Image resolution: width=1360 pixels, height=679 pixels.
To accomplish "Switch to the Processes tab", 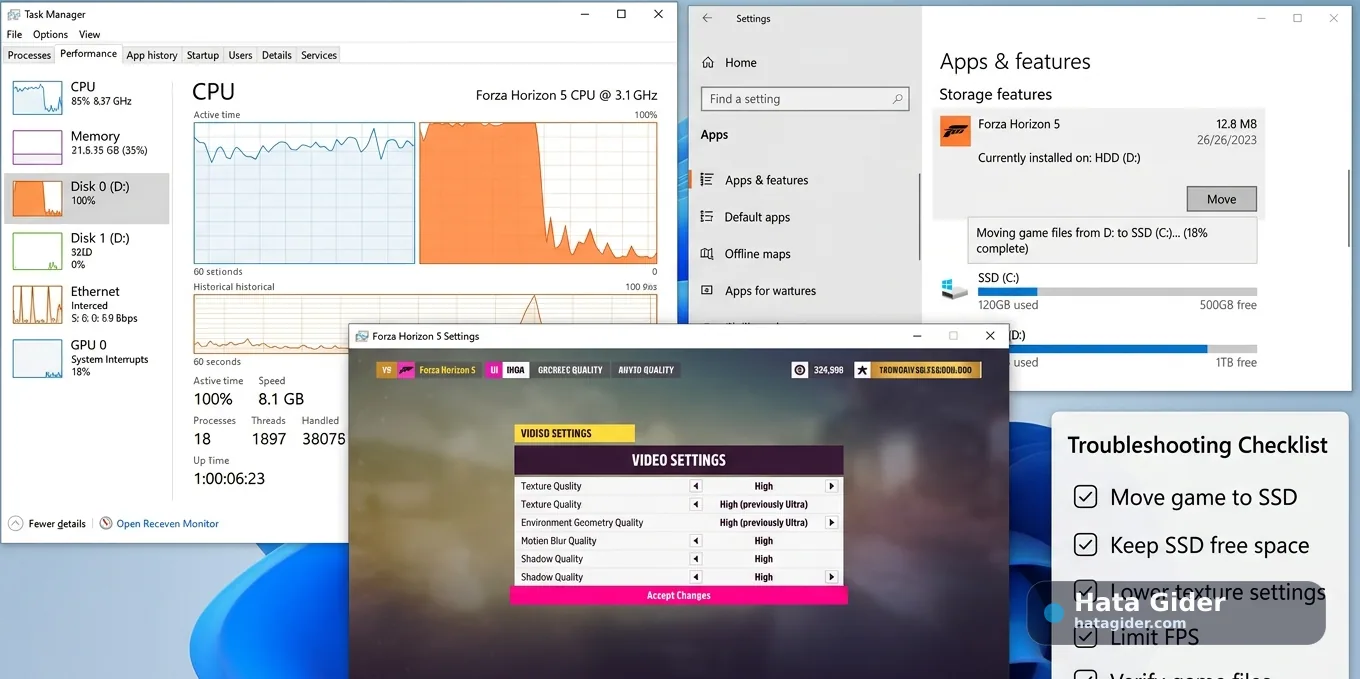I will tap(30, 55).
